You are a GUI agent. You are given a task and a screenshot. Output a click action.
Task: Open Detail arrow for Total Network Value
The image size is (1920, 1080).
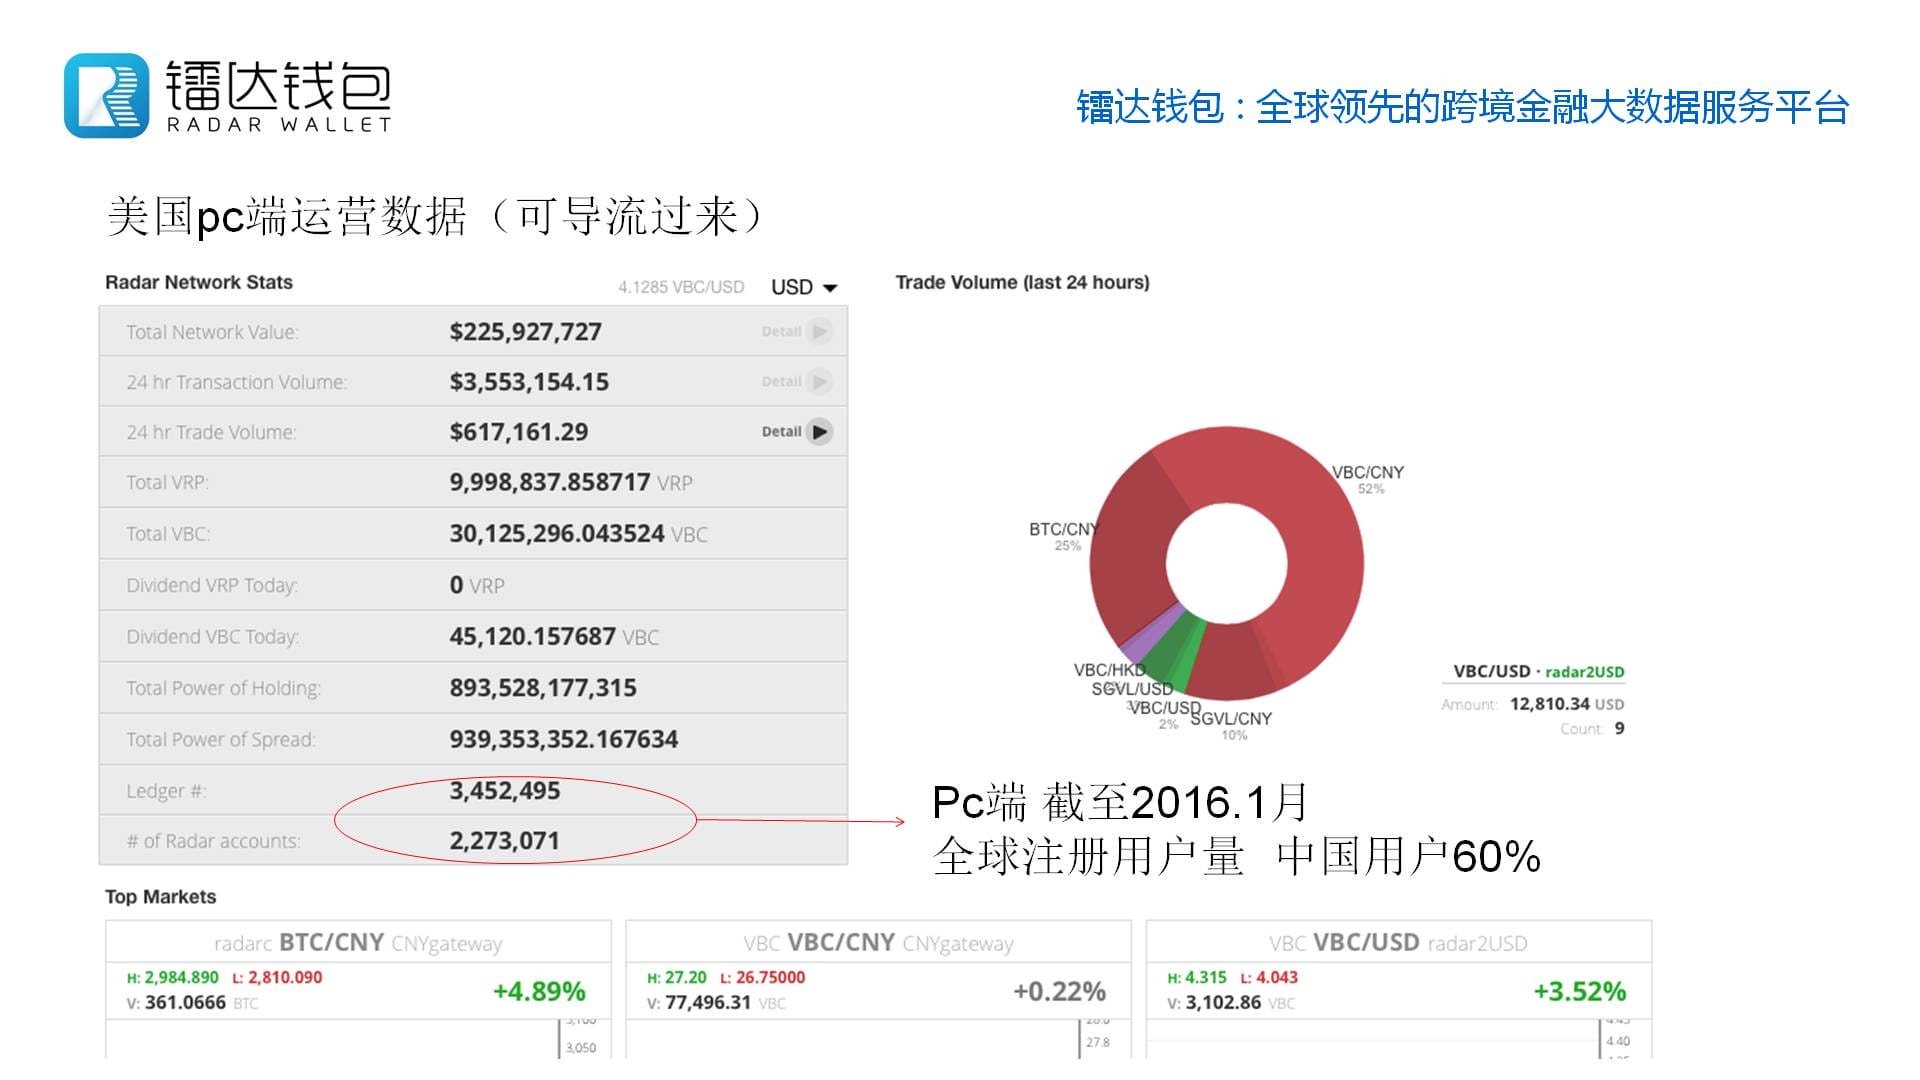point(819,332)
